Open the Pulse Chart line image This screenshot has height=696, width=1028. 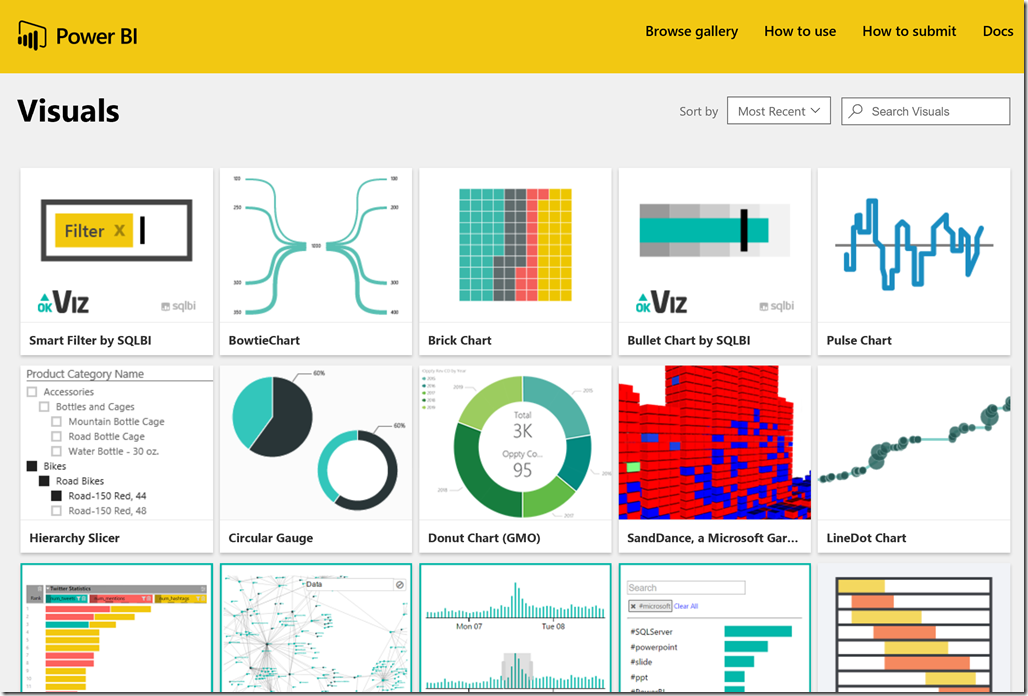coord(914,245)
